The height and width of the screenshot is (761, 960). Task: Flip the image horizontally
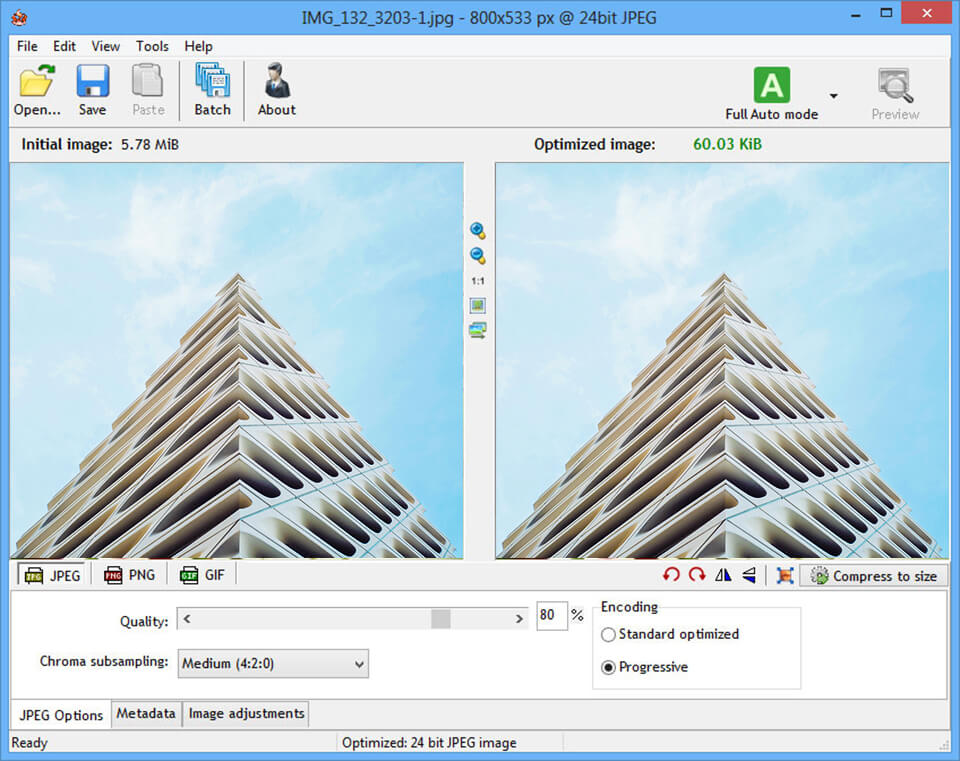pos(723,575)
